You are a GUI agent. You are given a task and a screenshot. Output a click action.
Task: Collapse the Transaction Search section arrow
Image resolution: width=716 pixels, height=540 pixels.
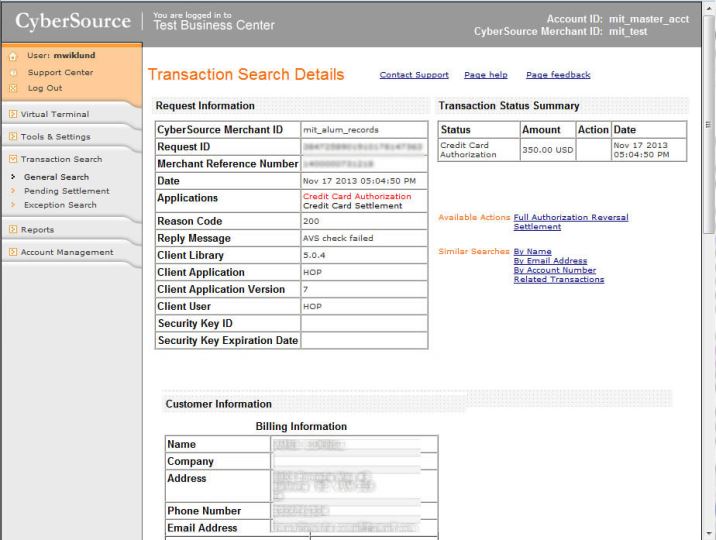pyautogui.click(x=12, y=159)
